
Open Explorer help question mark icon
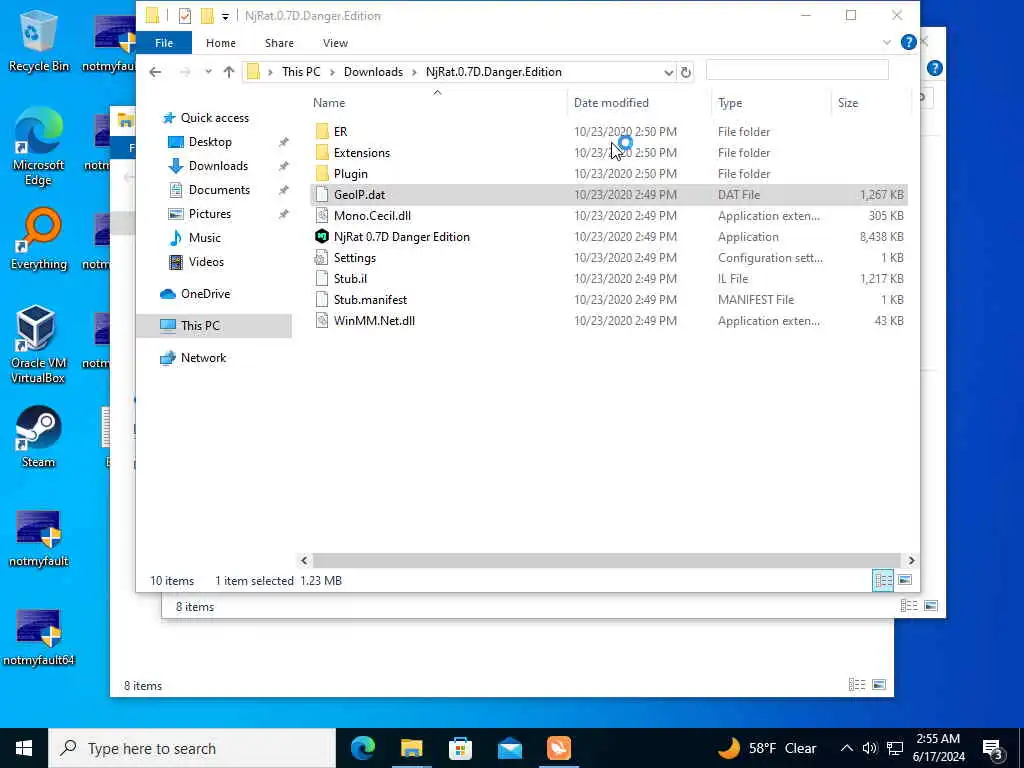coord(908,42)
